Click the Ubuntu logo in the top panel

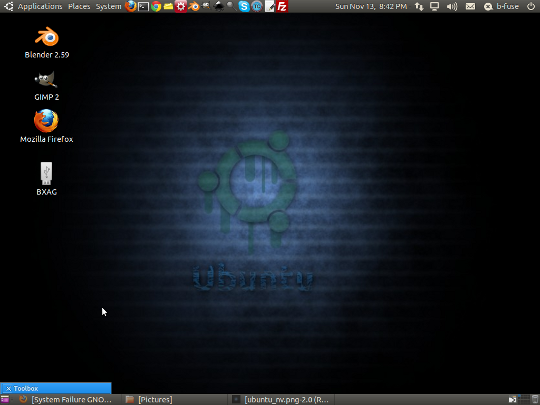pos(8,6)
